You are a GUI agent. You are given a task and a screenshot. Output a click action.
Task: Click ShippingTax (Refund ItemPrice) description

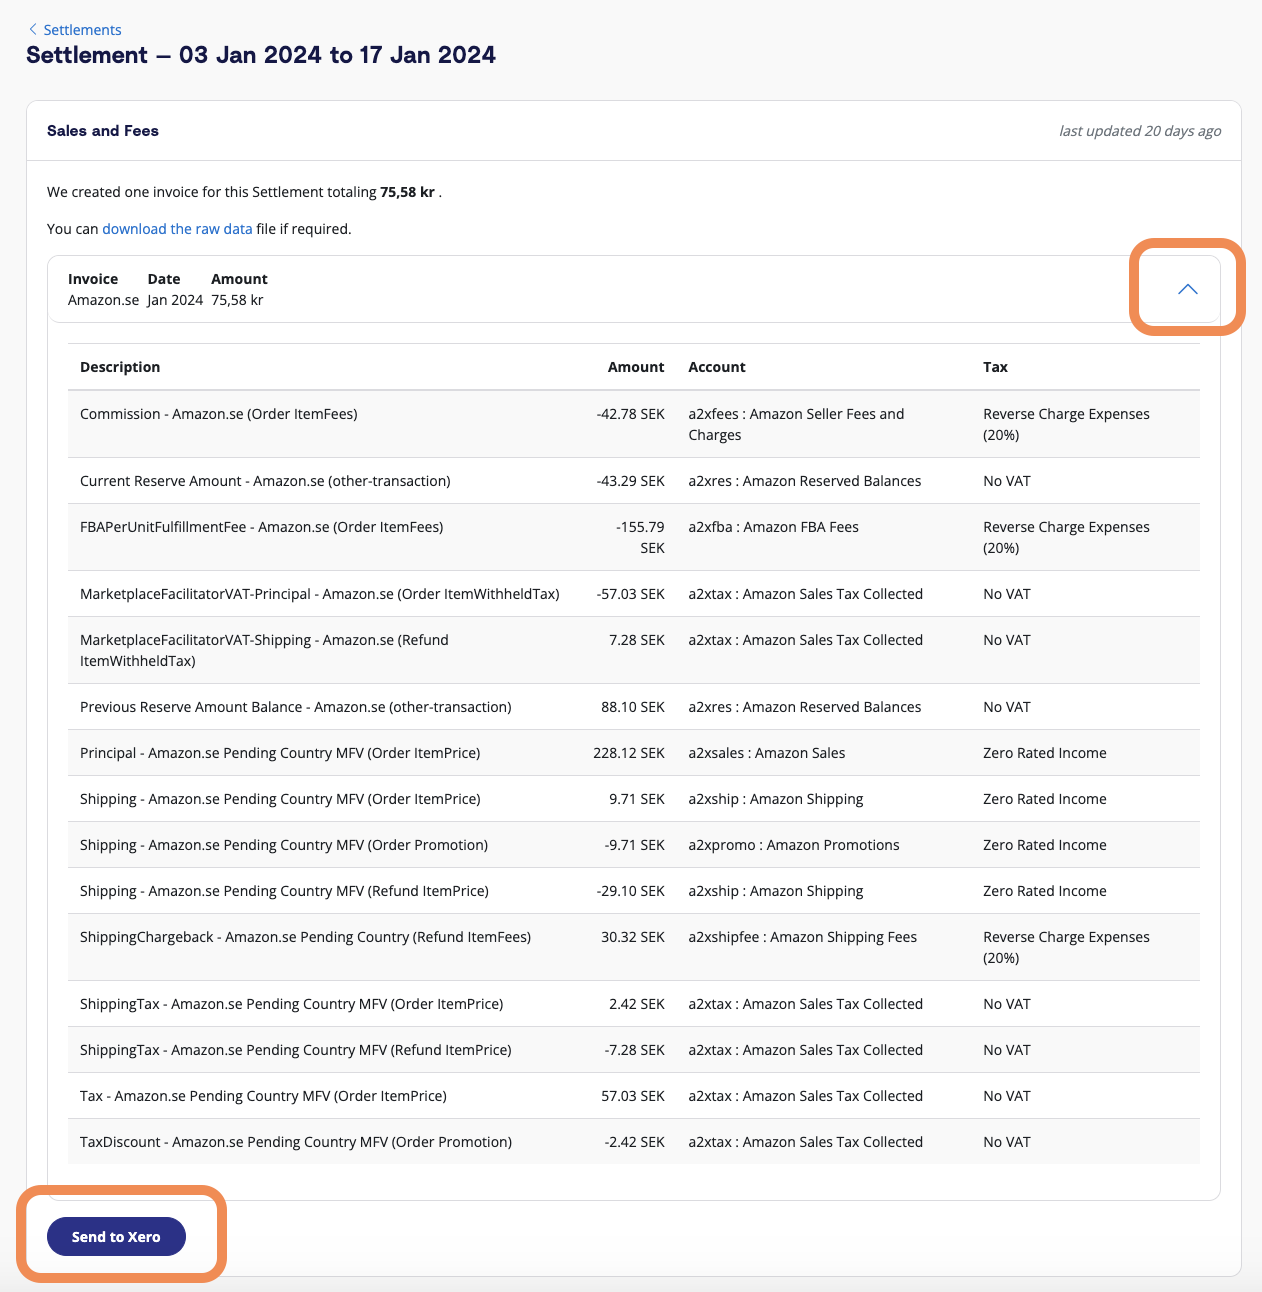(x=295, y=1050)
